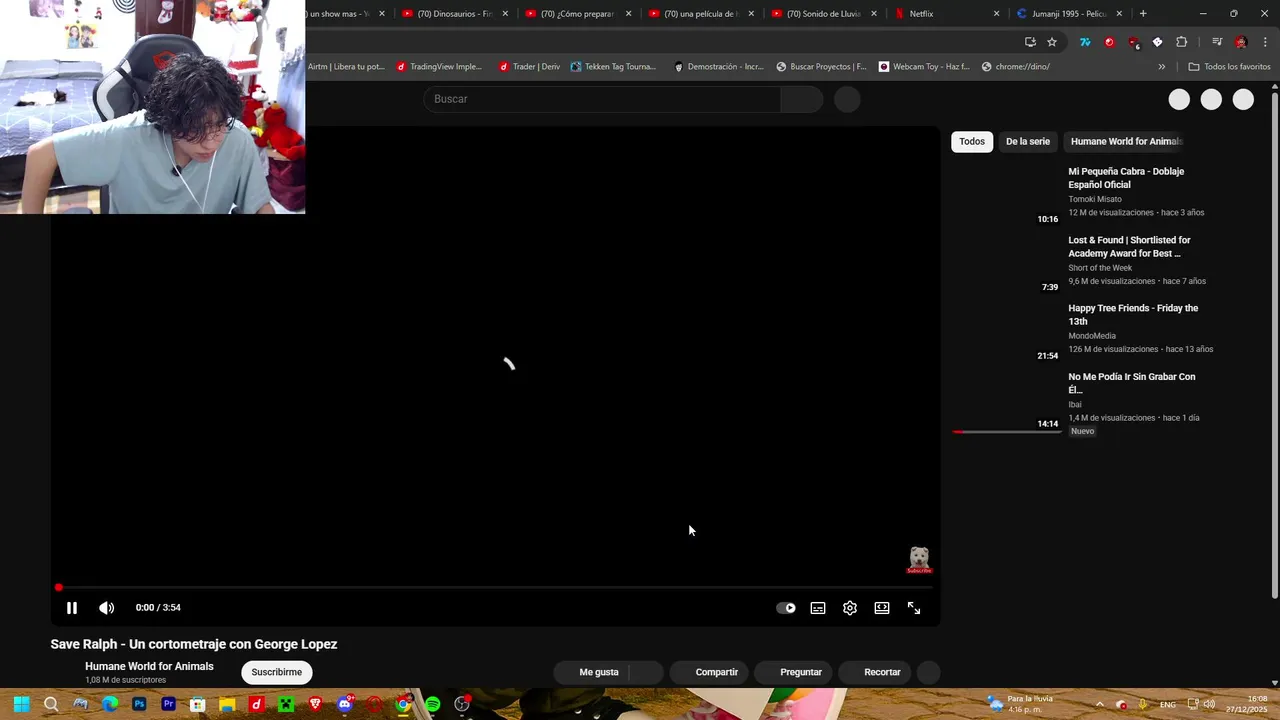
Task: Click the start of the progress bar
Action: point(59,587)
